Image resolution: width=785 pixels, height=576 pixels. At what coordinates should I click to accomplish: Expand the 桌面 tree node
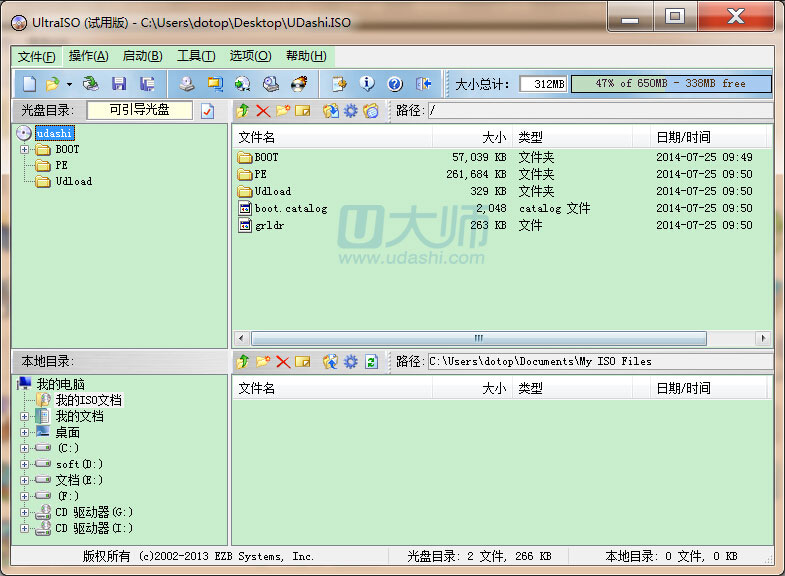[x=24, y=432]
